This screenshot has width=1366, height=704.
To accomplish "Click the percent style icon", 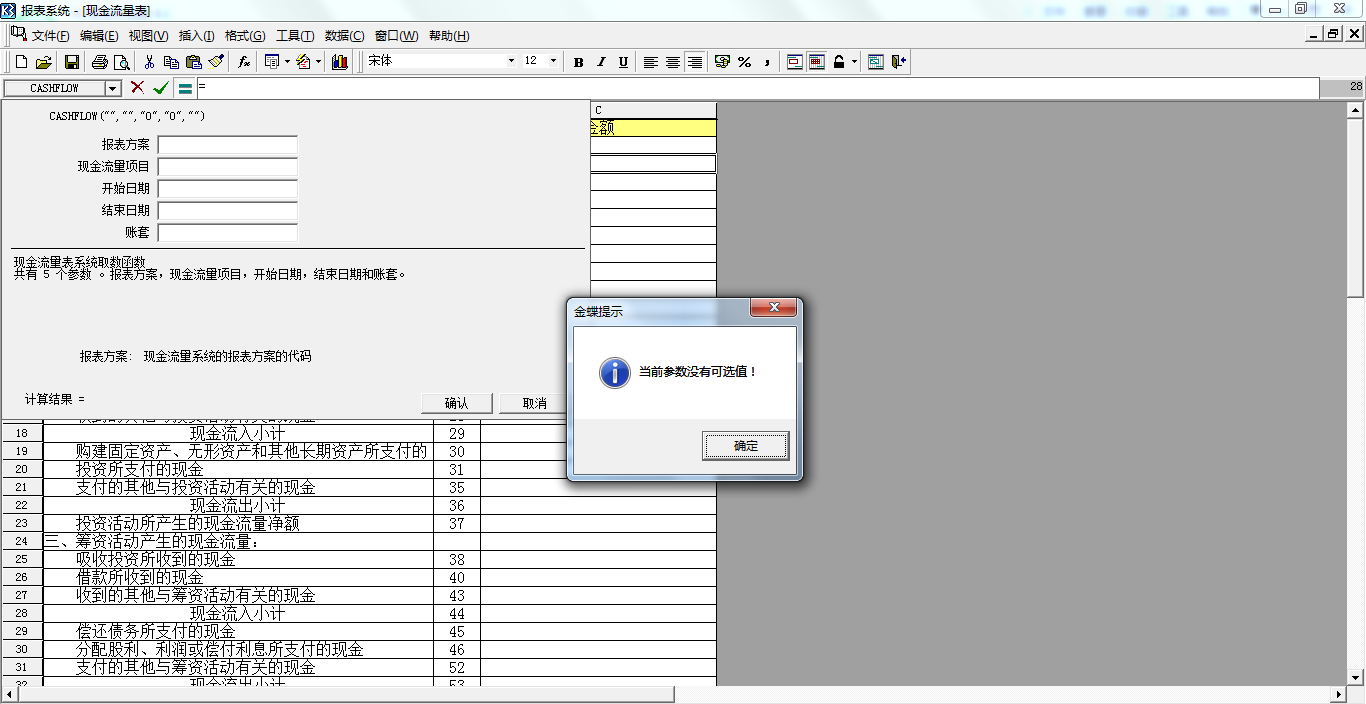I will pos(744,62).
